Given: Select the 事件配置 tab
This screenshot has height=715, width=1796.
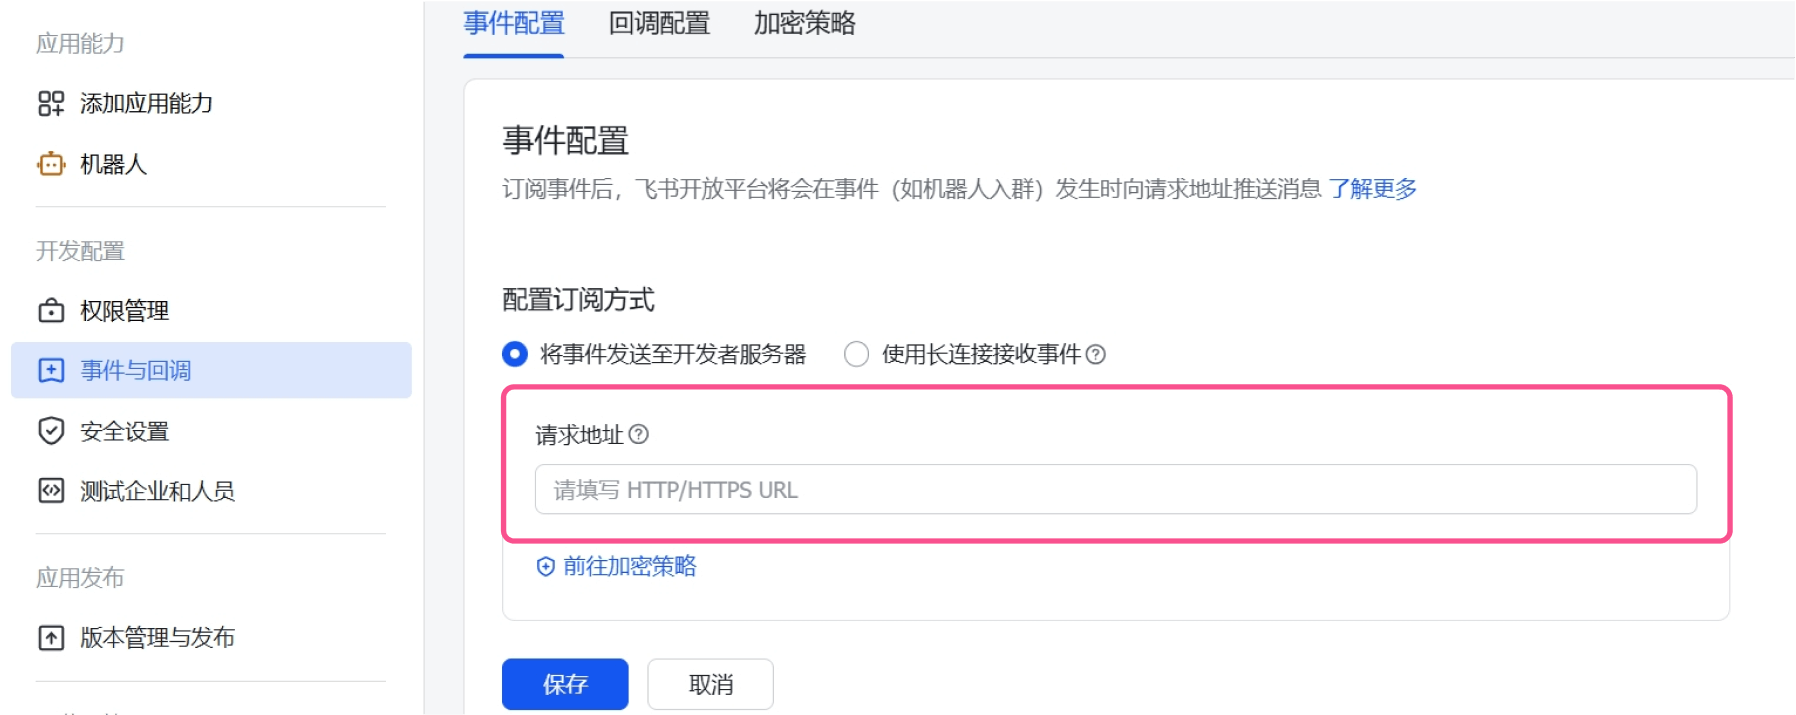Looking at the screenshot, I should [514, 24].
